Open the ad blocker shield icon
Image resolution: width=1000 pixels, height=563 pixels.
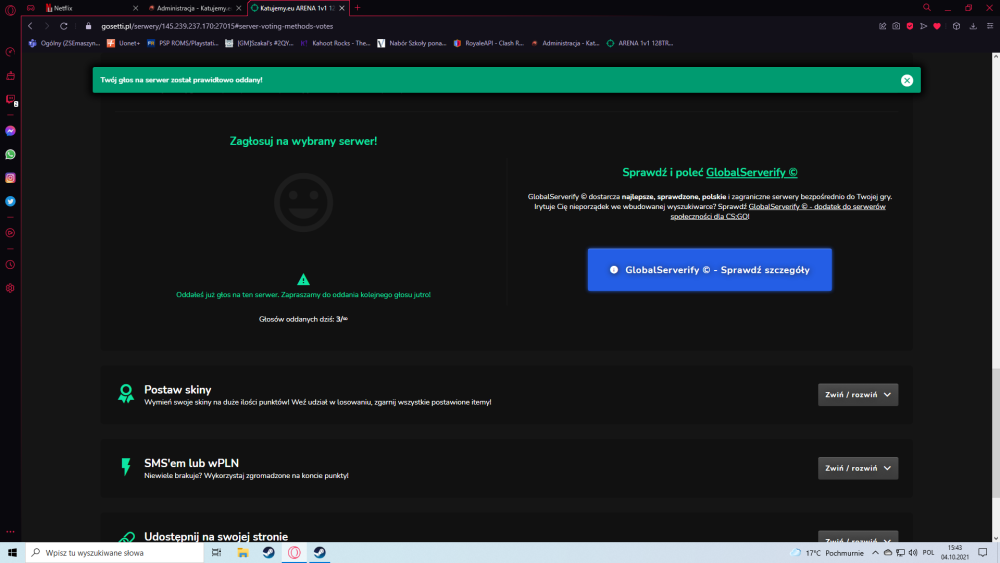point(910,26)
